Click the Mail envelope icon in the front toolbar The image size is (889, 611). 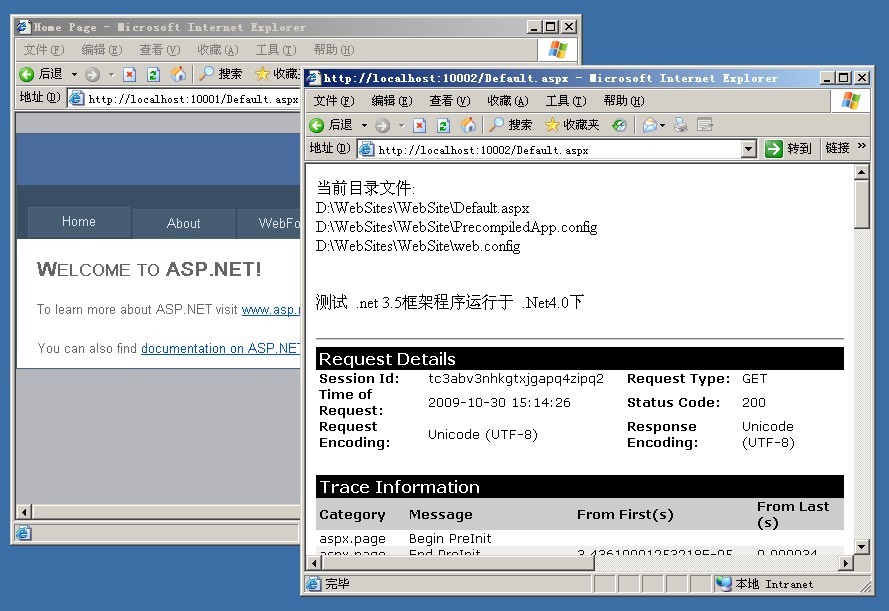pyautogui.click(x=648, y=125)
